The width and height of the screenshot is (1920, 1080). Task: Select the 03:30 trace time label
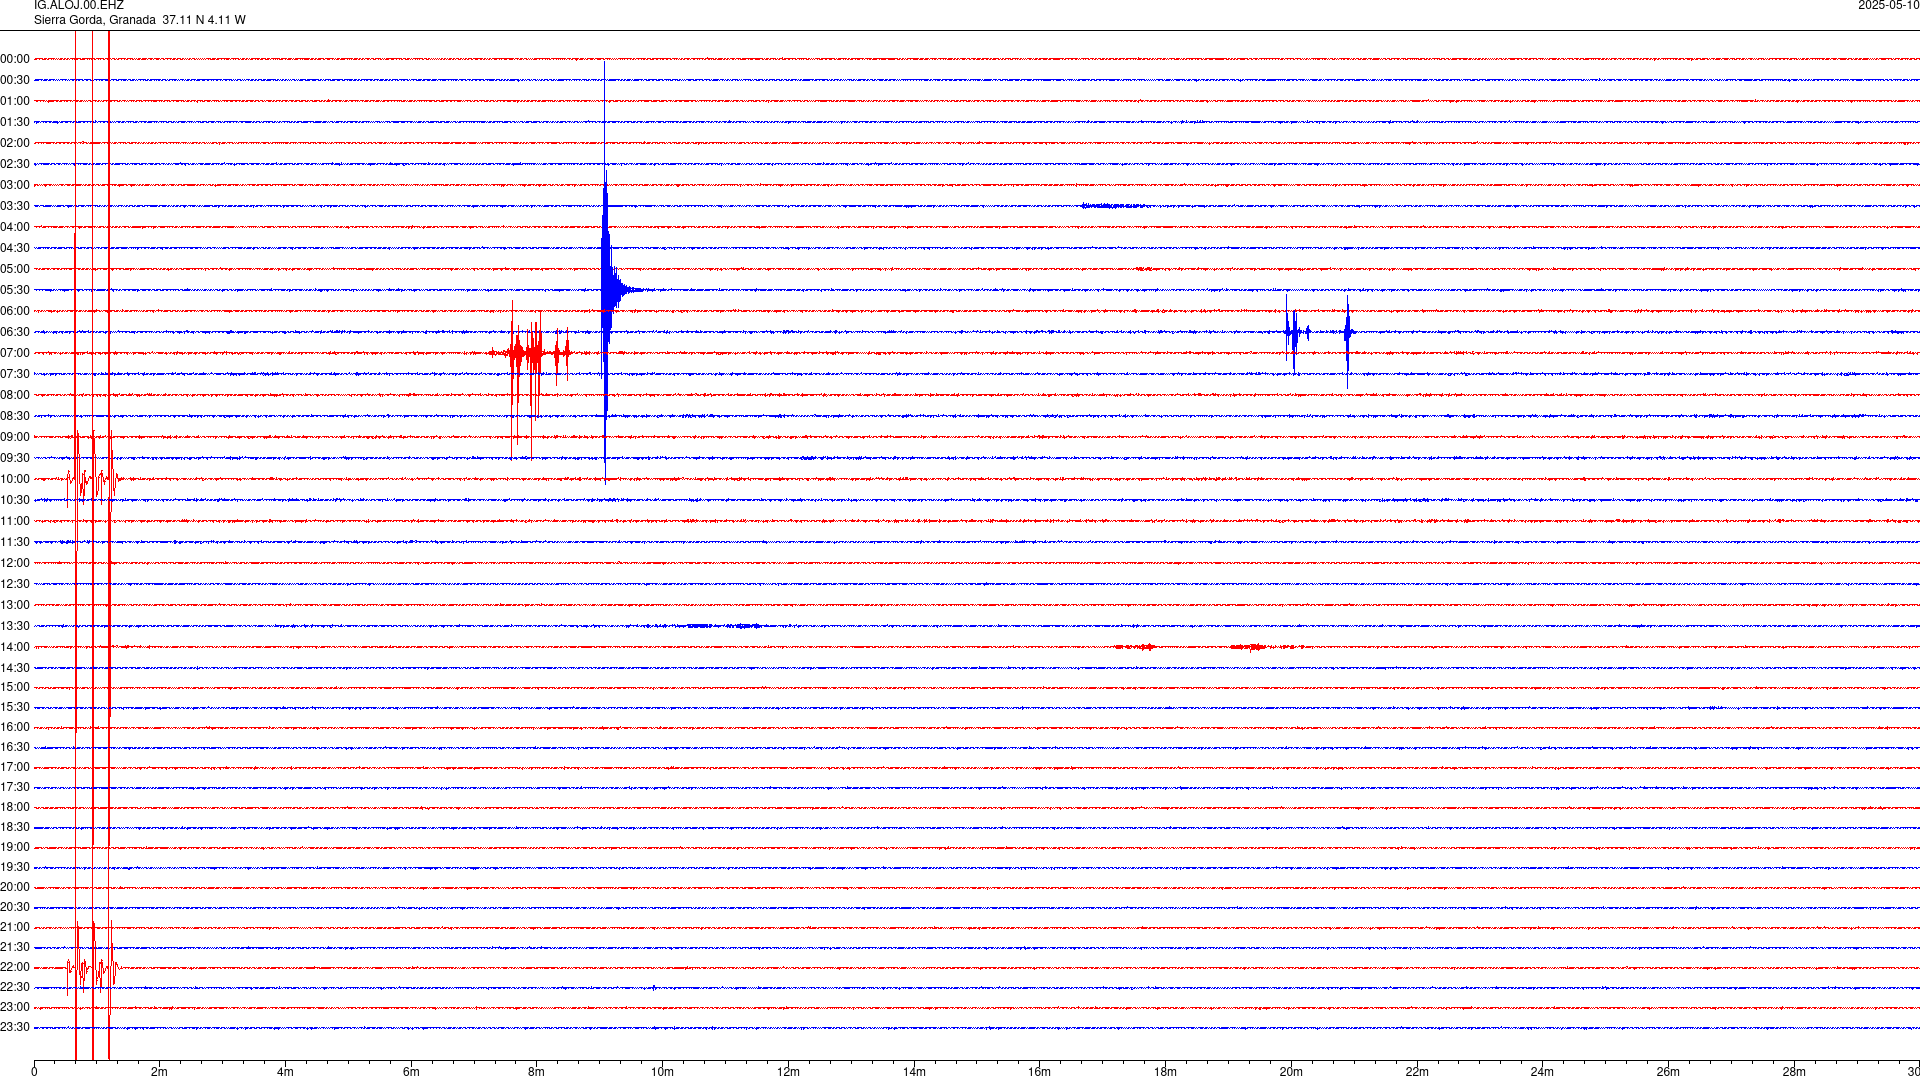[15, 206]
